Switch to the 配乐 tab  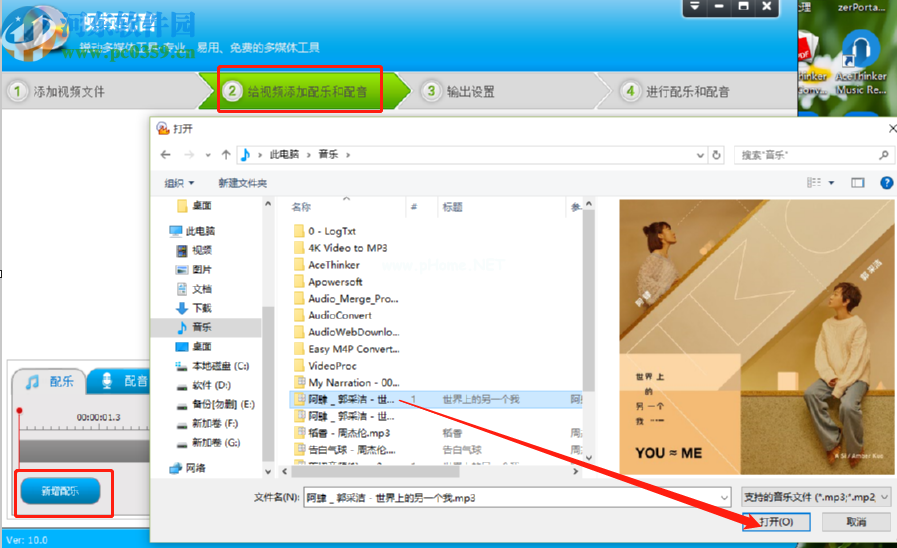click(x=50, y=382)
